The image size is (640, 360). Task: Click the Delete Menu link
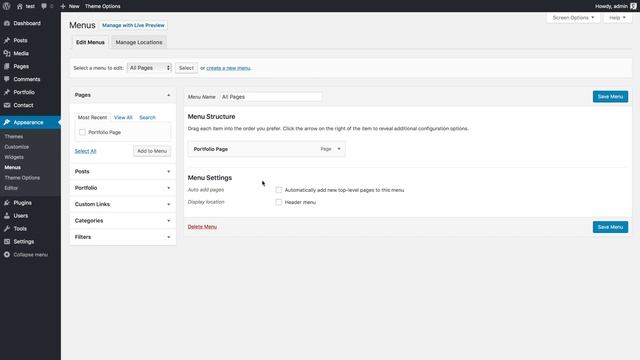202,227
